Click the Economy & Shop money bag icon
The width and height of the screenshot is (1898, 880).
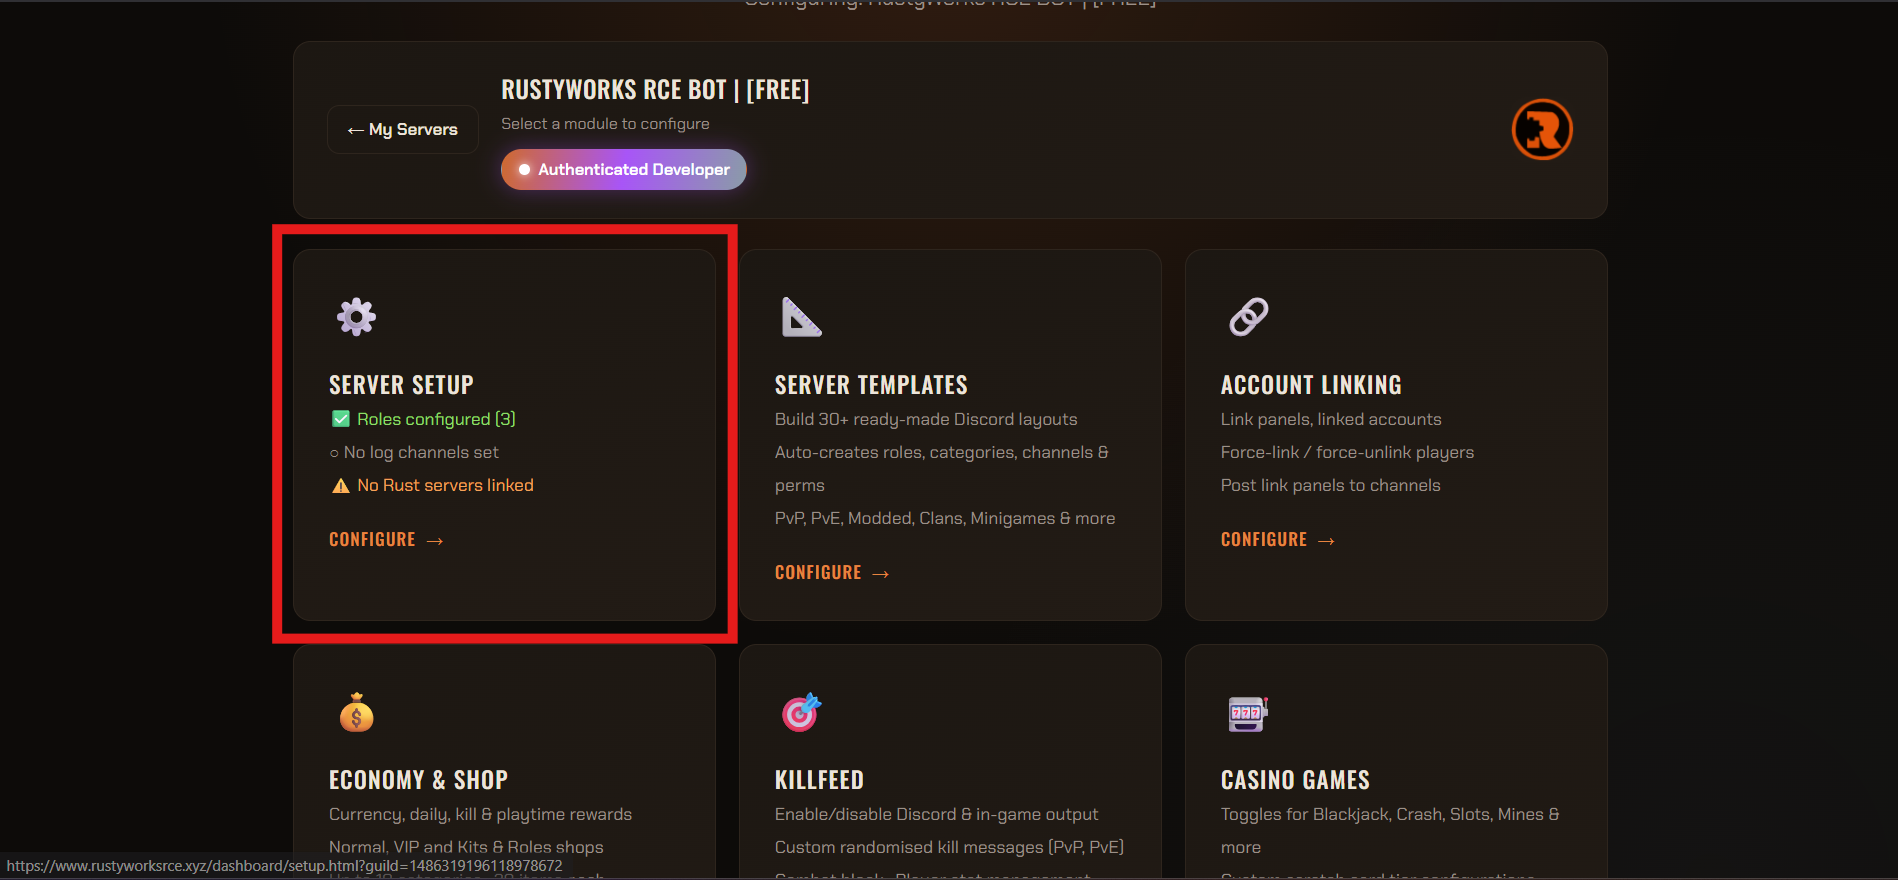pyautogui.click(x=356, y=712)
